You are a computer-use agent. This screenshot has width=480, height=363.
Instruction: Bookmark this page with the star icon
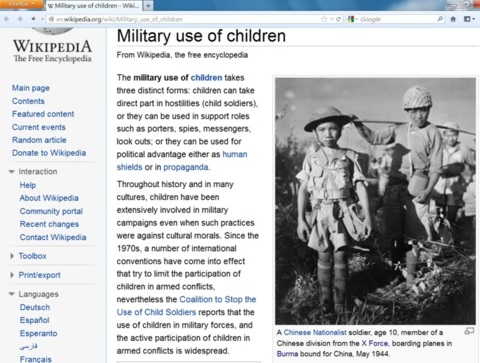324,19
